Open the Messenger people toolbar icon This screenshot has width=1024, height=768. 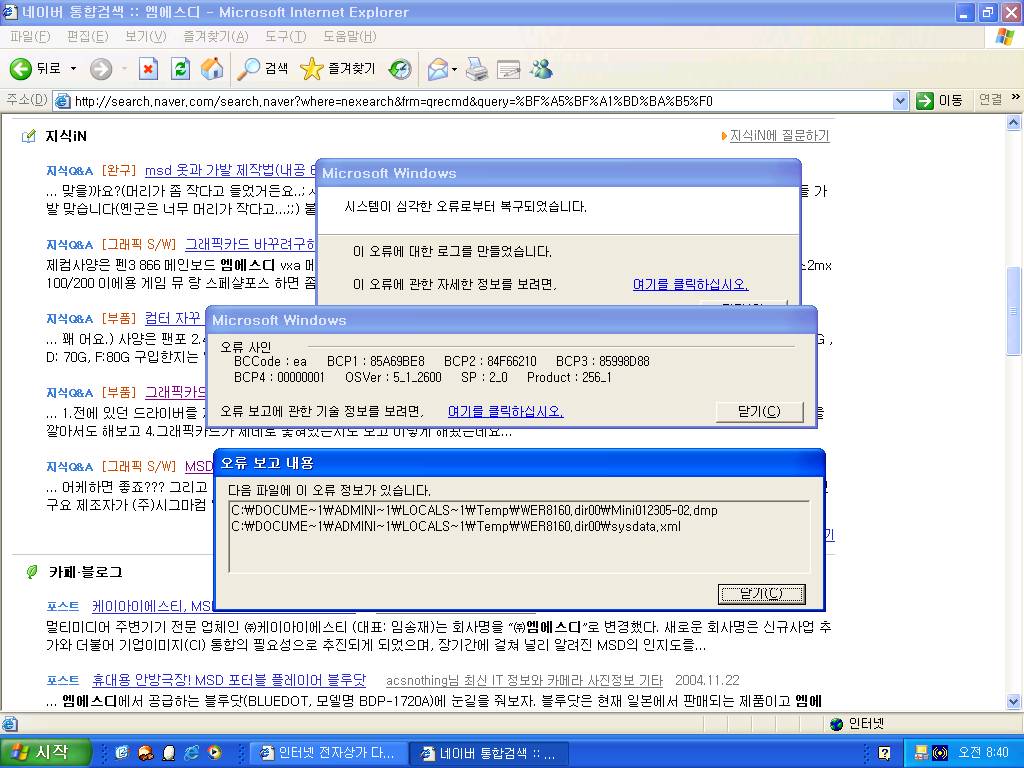pos(541,69)
